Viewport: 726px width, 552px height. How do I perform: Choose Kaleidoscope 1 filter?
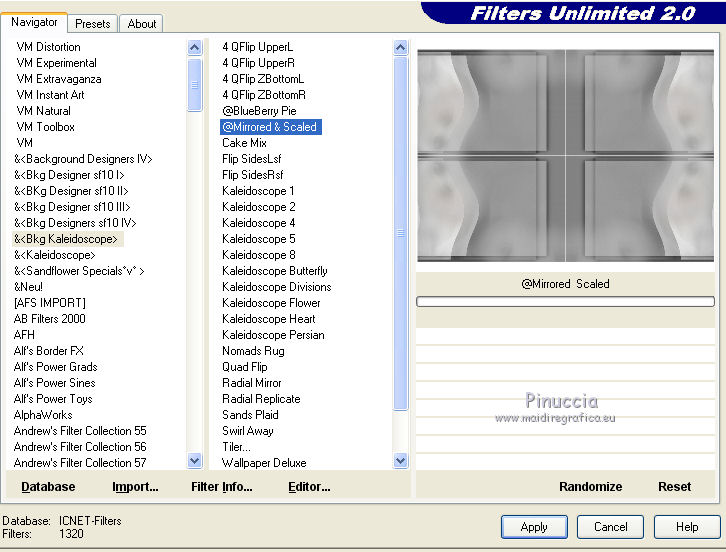click(x=258, y=191)
